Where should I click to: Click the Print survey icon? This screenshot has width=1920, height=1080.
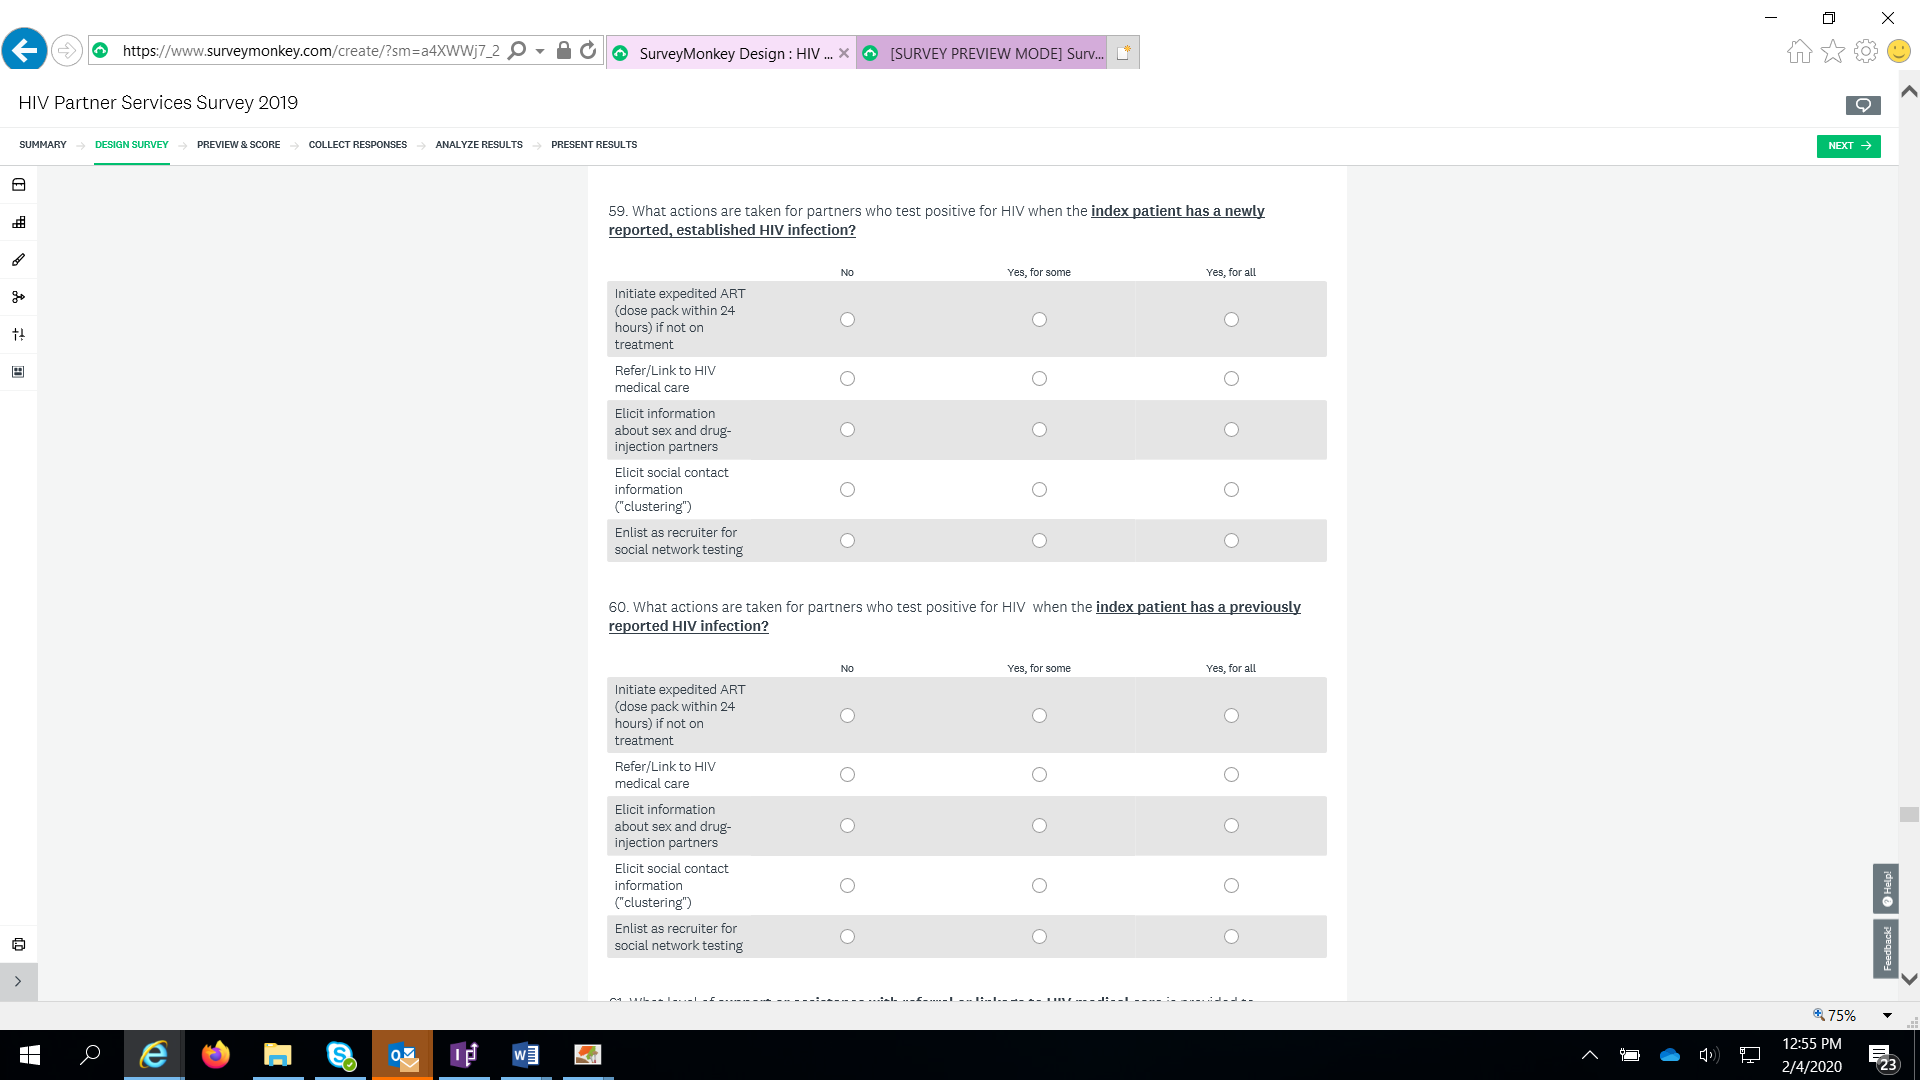tap(18, 944)
